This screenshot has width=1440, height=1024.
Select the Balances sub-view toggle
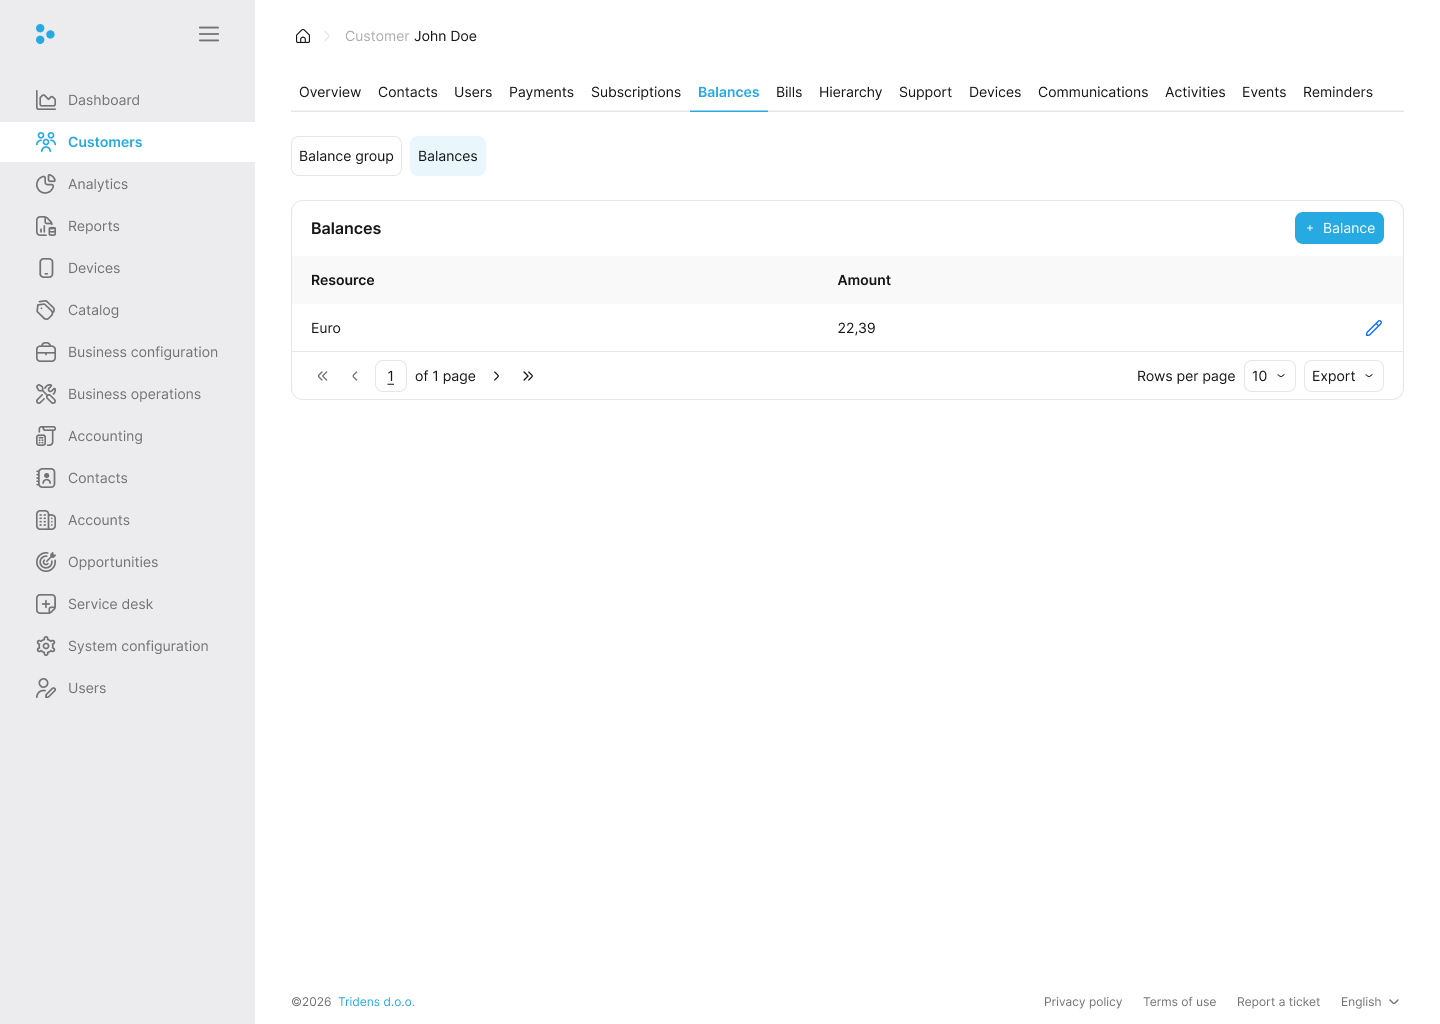click(x=447, y=156)
